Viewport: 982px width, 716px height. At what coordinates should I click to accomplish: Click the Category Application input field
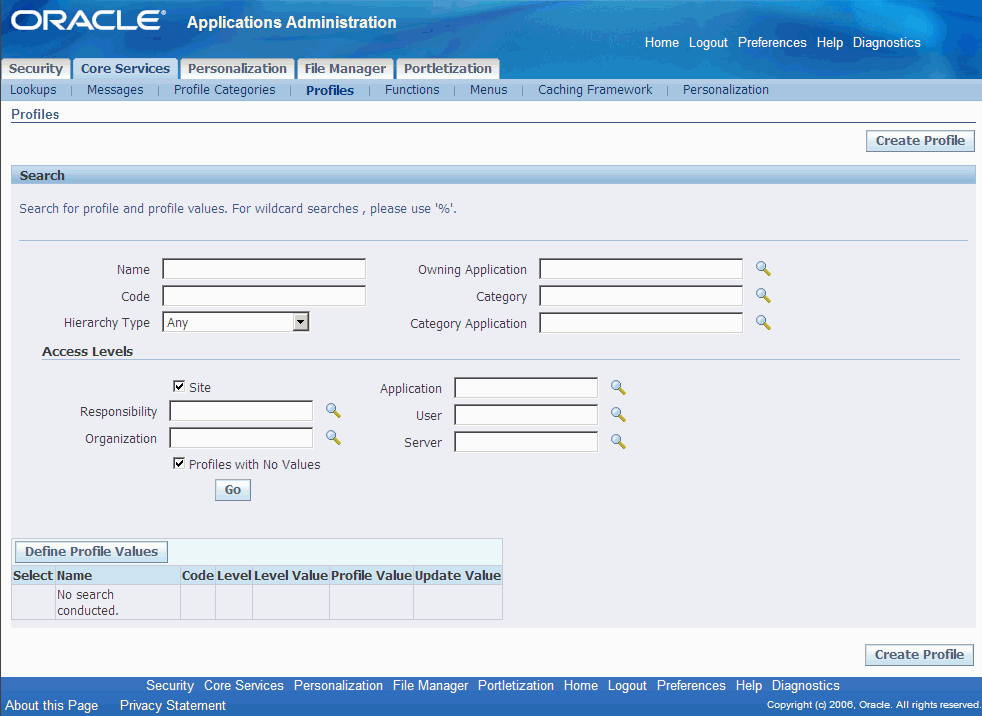(641, 323)
